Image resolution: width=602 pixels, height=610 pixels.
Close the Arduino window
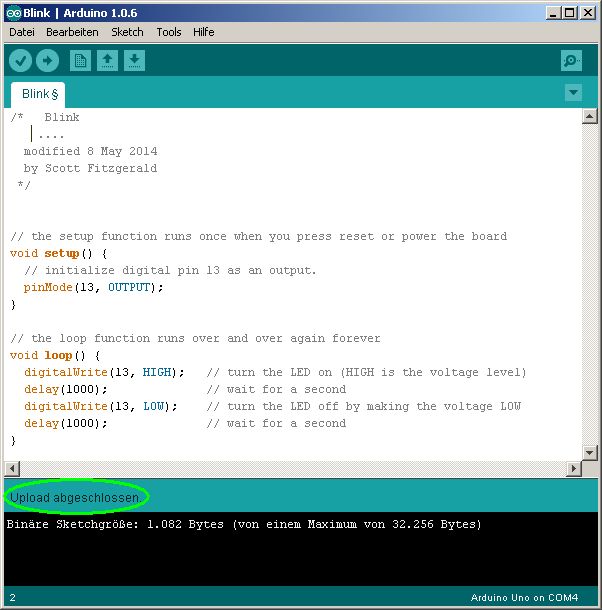[588, 13]
